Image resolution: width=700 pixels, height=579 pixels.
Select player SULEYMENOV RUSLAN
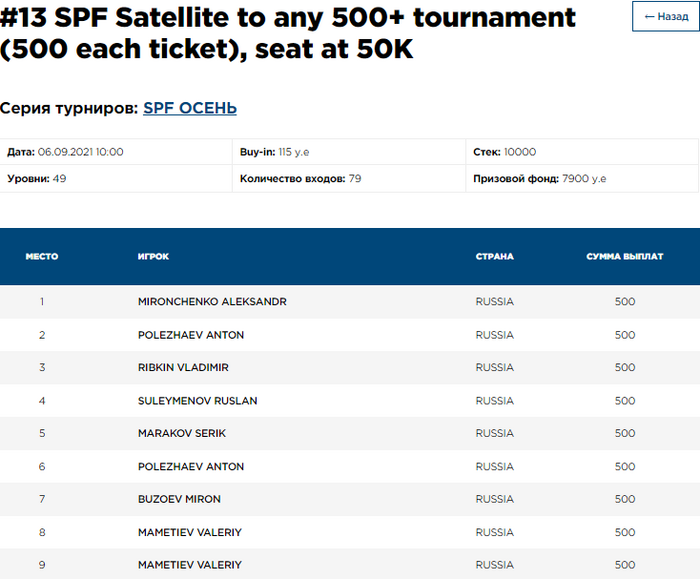click(x=197, y=400)
